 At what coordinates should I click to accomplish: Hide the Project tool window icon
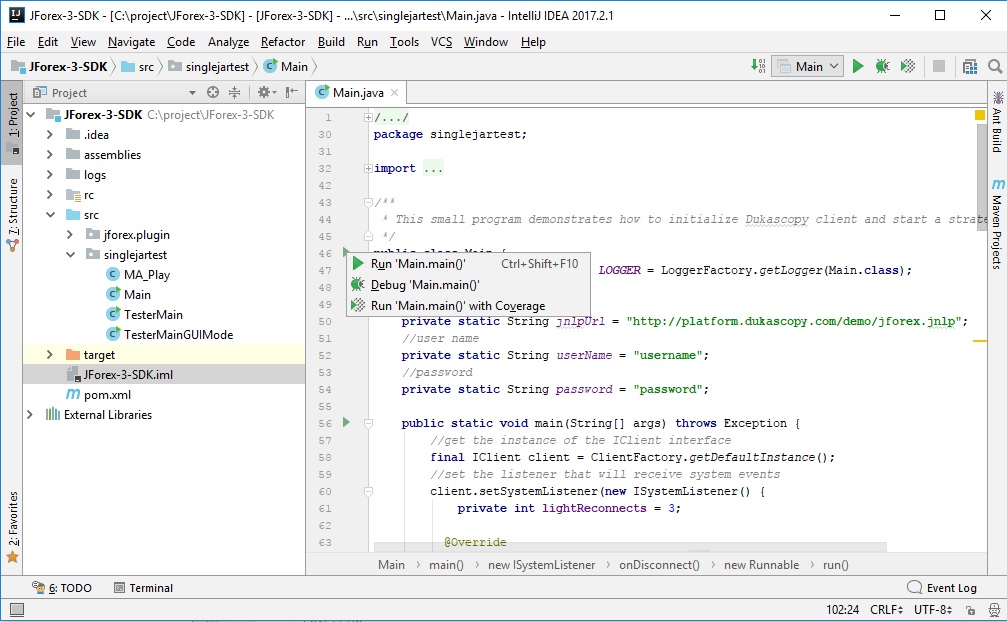tap(292, 92)
